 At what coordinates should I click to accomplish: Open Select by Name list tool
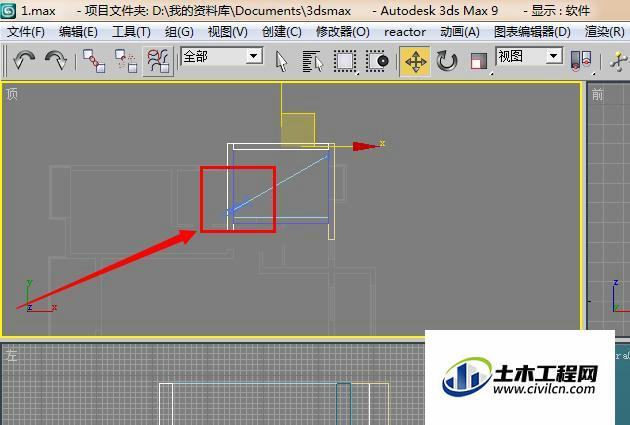click(313, 61)
